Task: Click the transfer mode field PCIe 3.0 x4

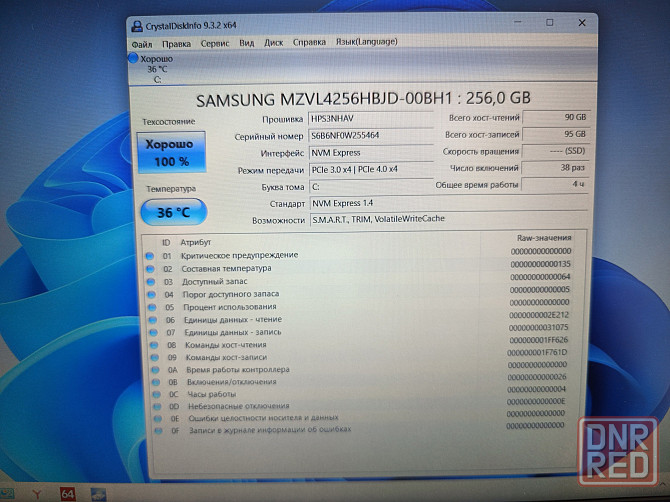Action: pyautogui.click(x=370, y=170)
